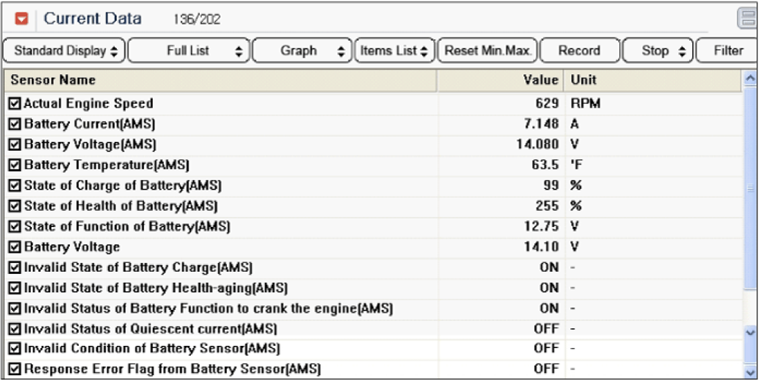Toggle Battery Temperature(AMS) checkbox

[x=15, y=165]
